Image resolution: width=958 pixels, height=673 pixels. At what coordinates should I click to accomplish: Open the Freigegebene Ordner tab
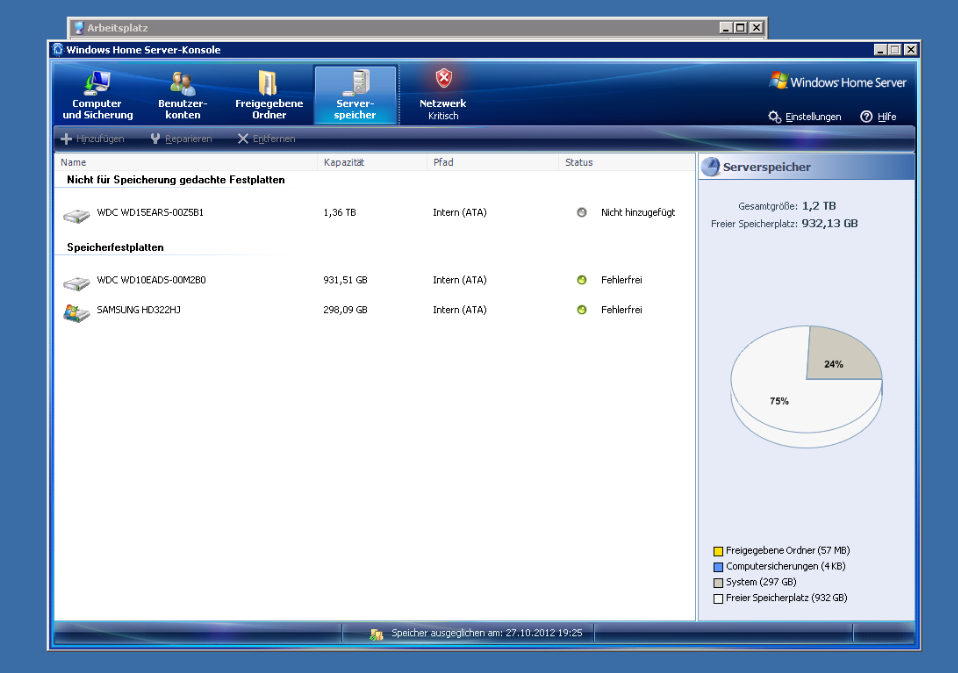click(x=269, y=95)
